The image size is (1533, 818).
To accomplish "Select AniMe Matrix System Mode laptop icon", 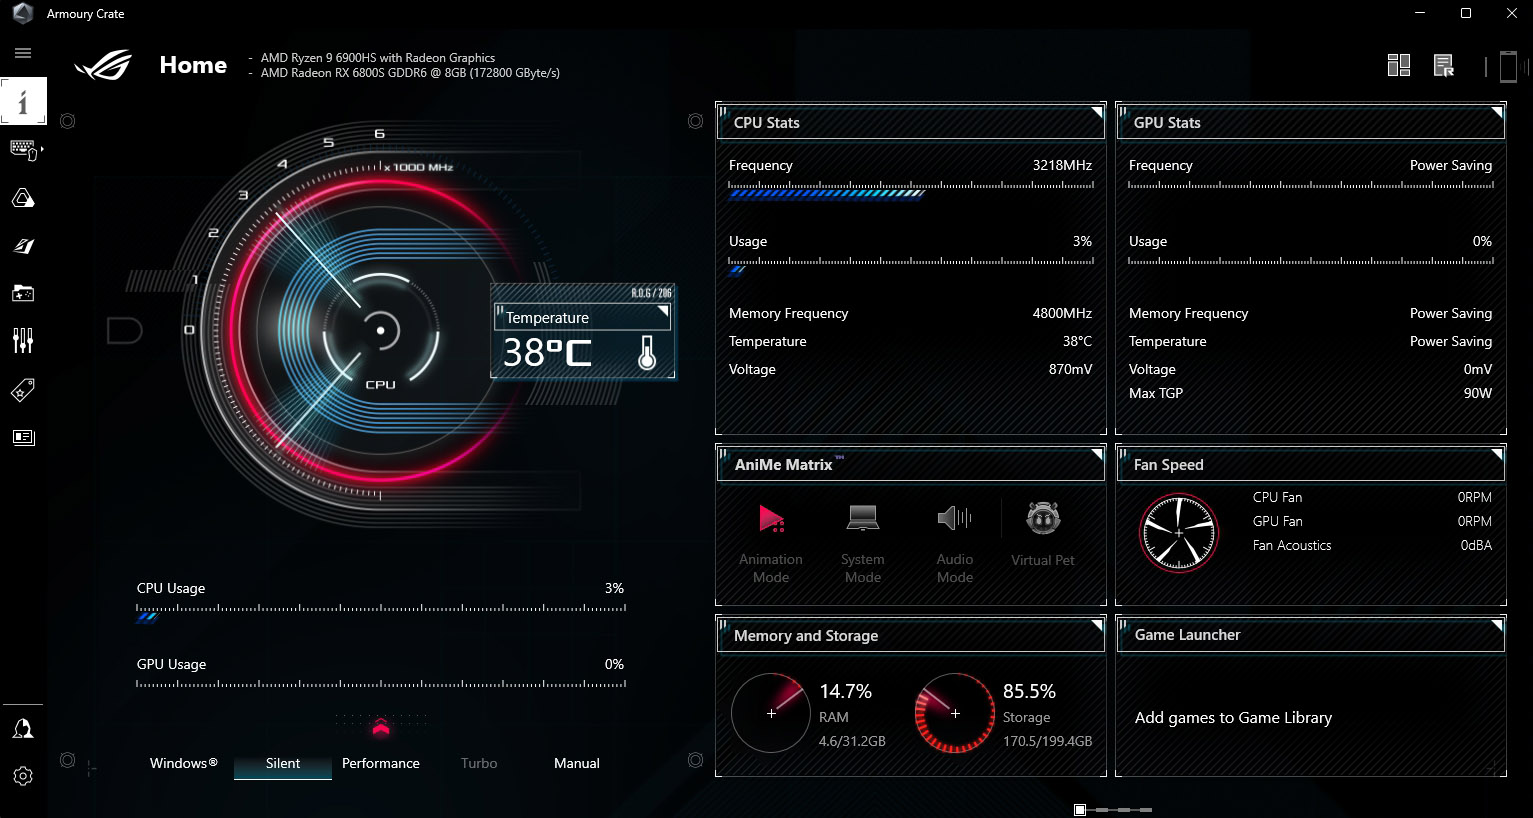I will coord(863,518).
